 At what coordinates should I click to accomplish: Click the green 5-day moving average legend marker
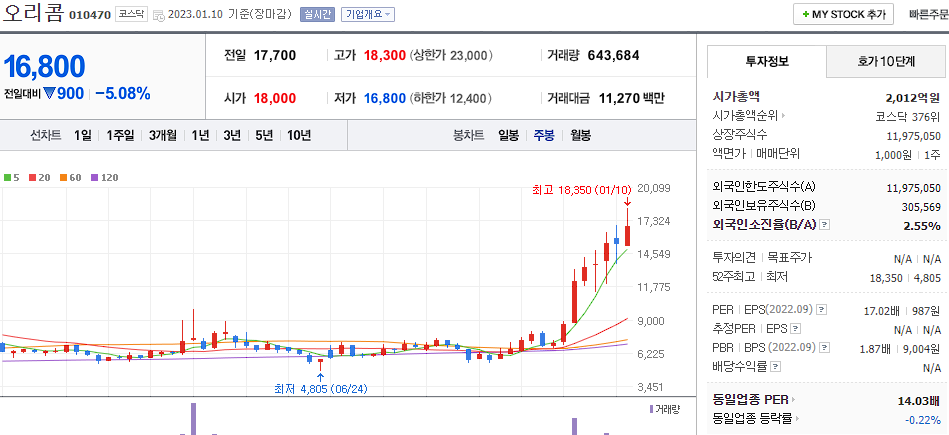click(x=7, y=178)
